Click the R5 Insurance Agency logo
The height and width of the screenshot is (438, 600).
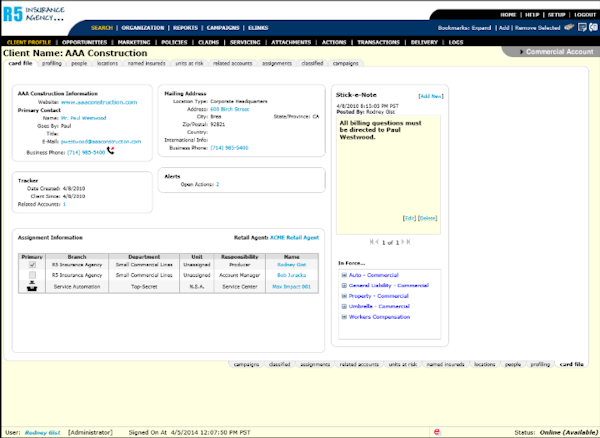34,14
